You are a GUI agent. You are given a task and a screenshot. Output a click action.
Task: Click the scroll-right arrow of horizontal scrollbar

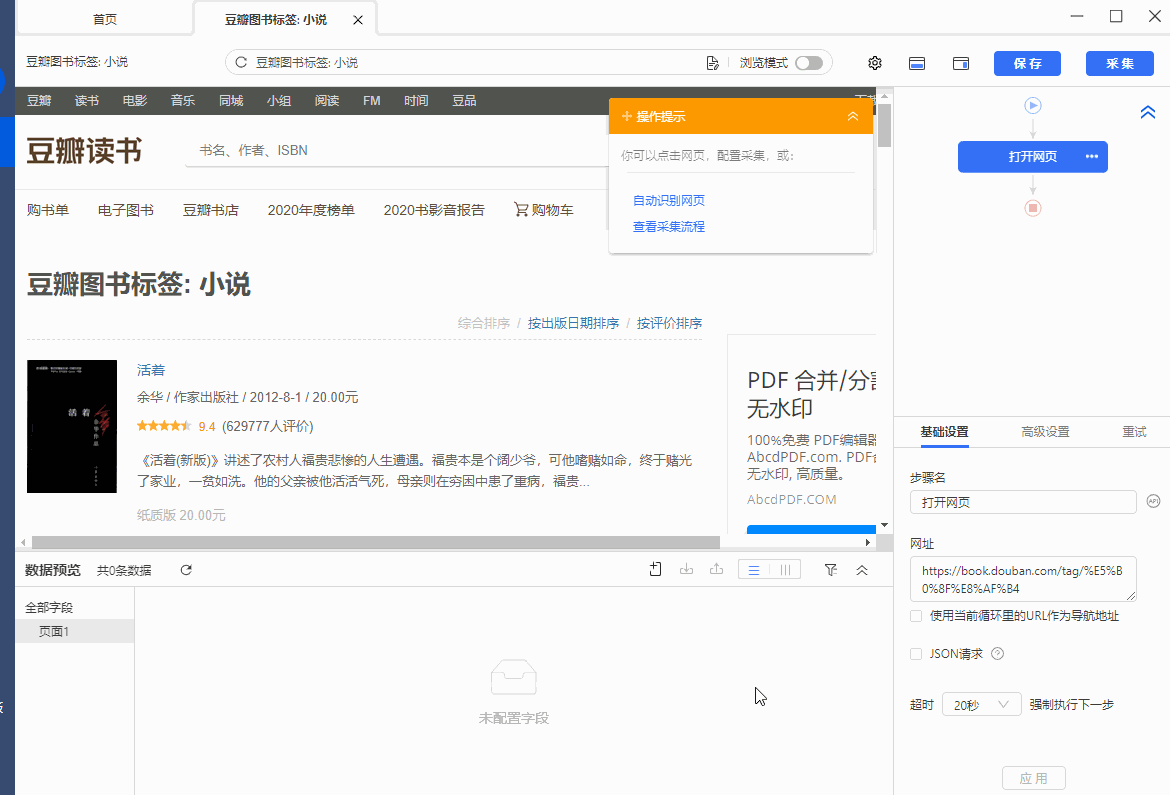pos(867,542)
